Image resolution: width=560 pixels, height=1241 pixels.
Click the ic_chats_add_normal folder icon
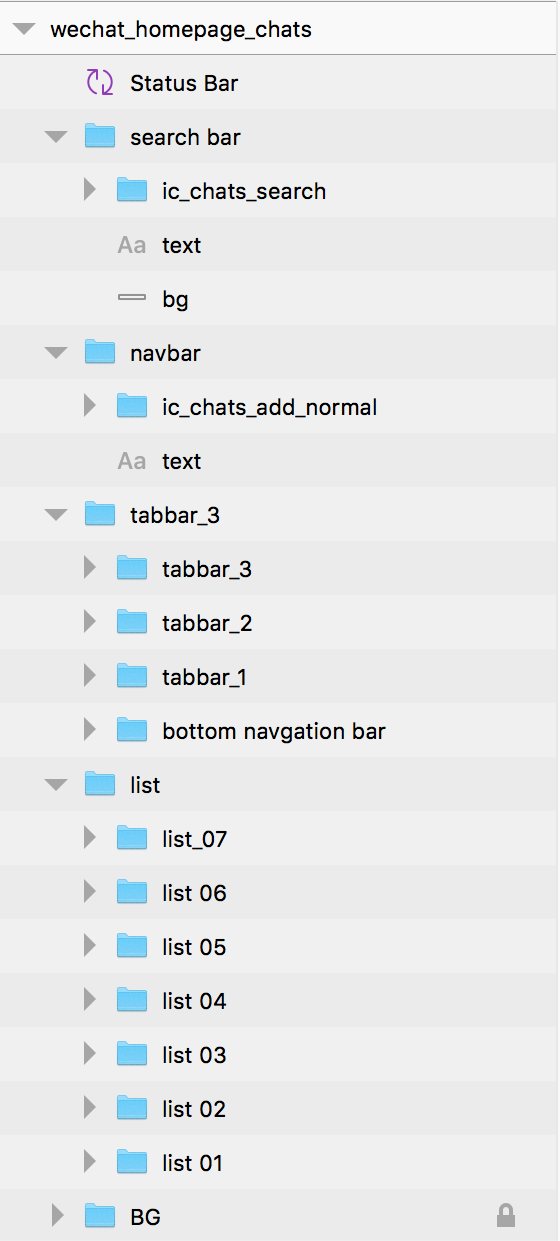pos(132,407)
